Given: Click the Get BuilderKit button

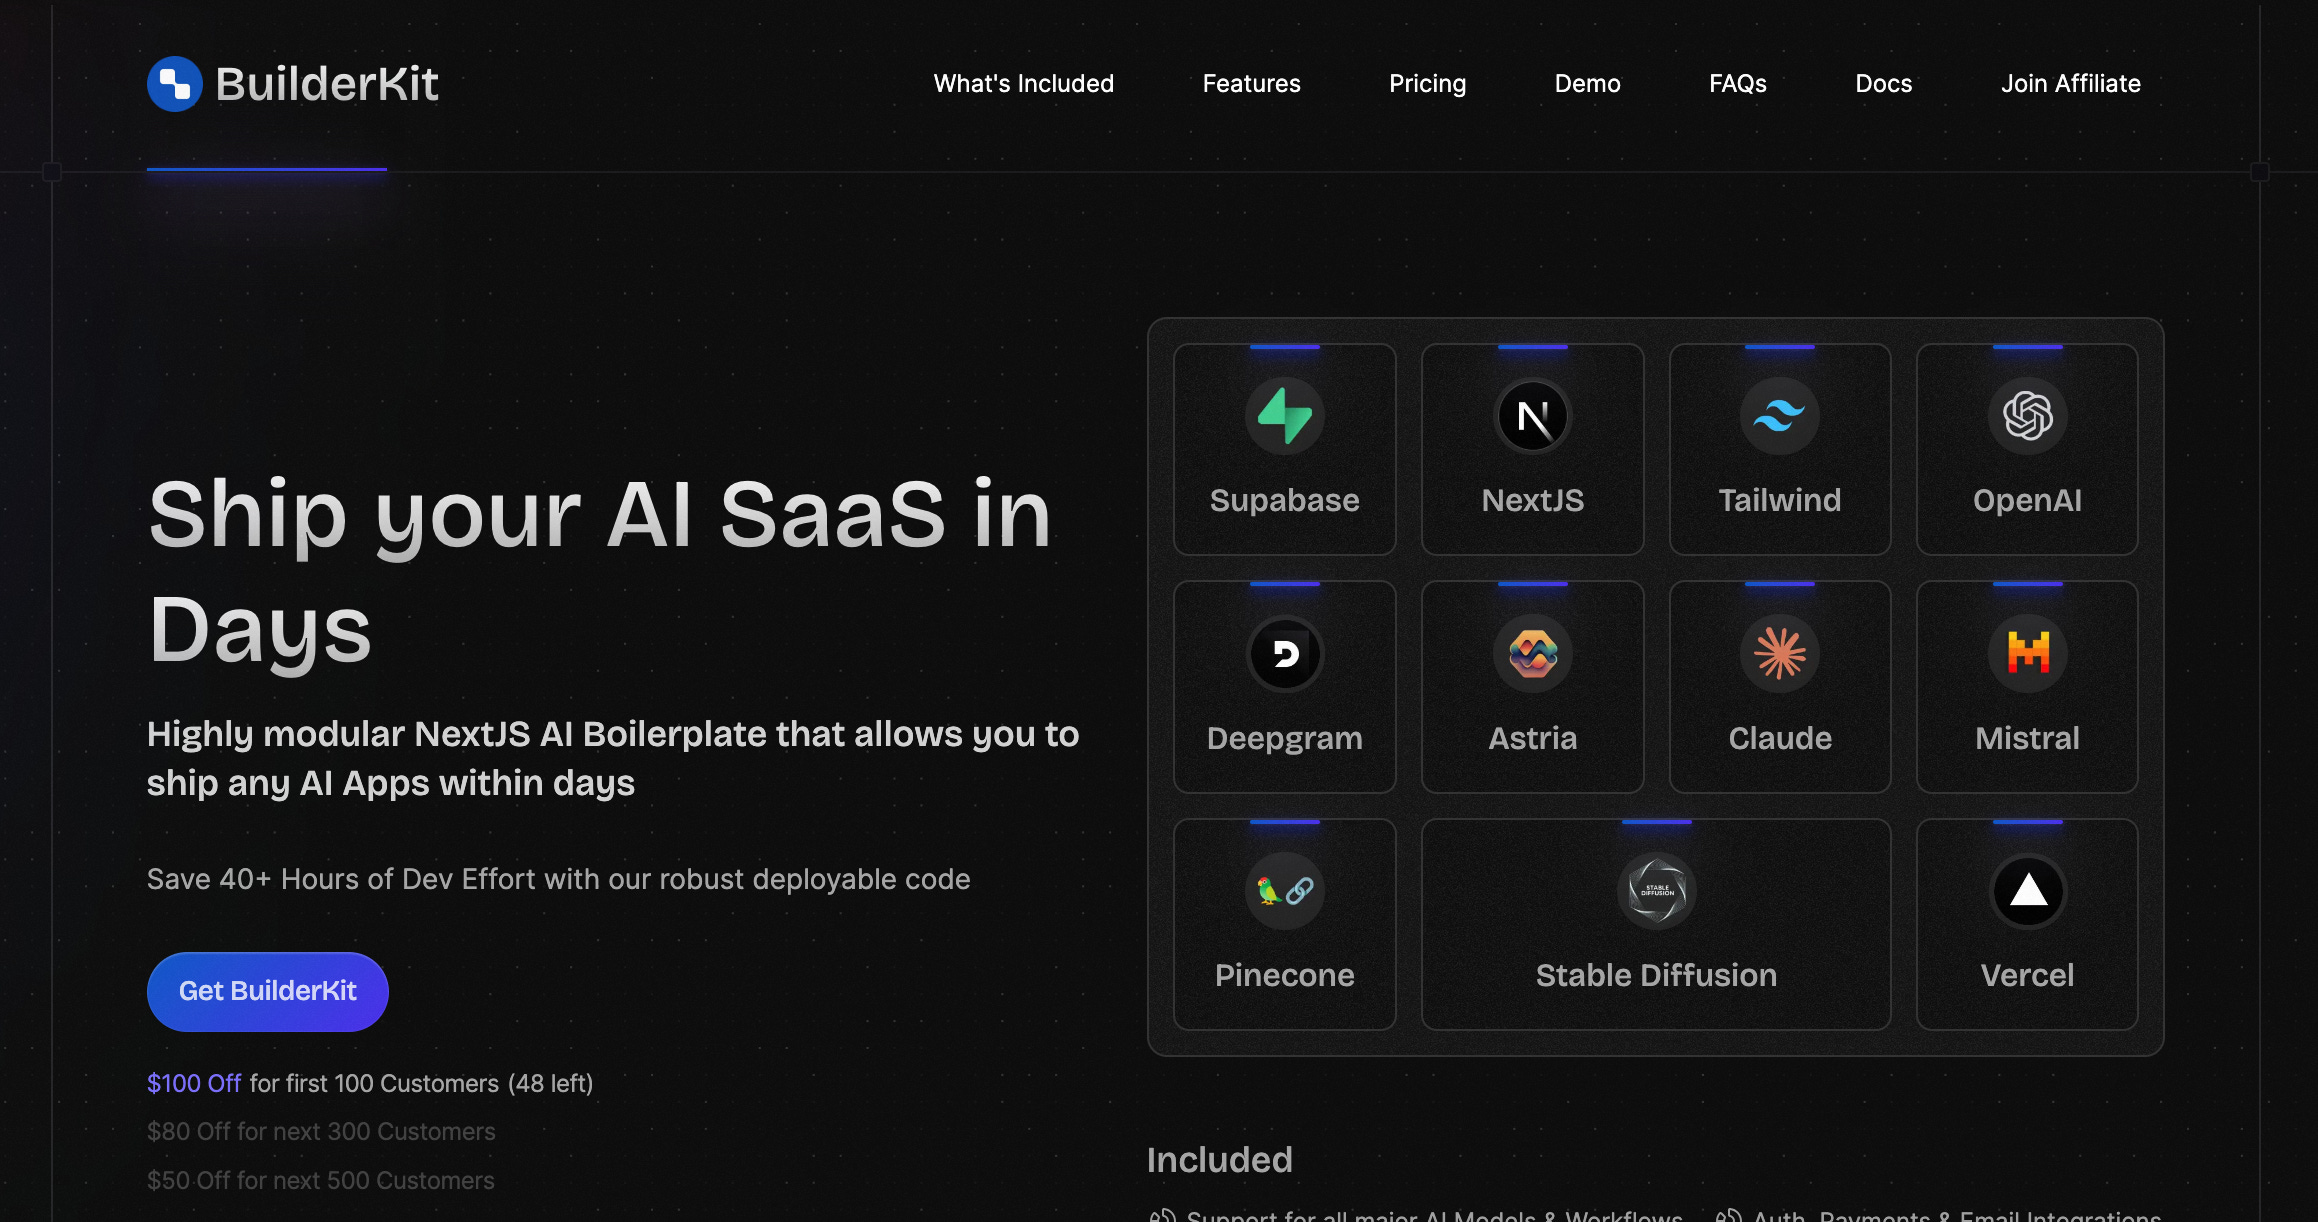Looking at the screenshot, I should coord(267,991).
